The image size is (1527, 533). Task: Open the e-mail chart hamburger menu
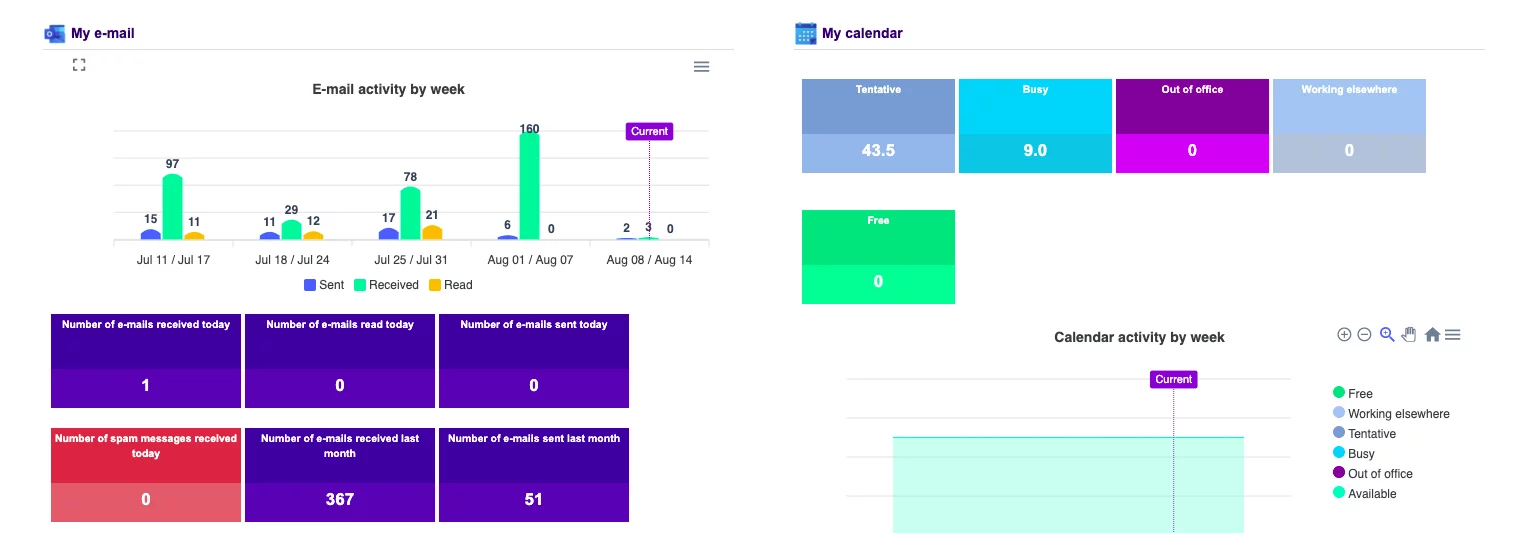click(x=701, y=66)
